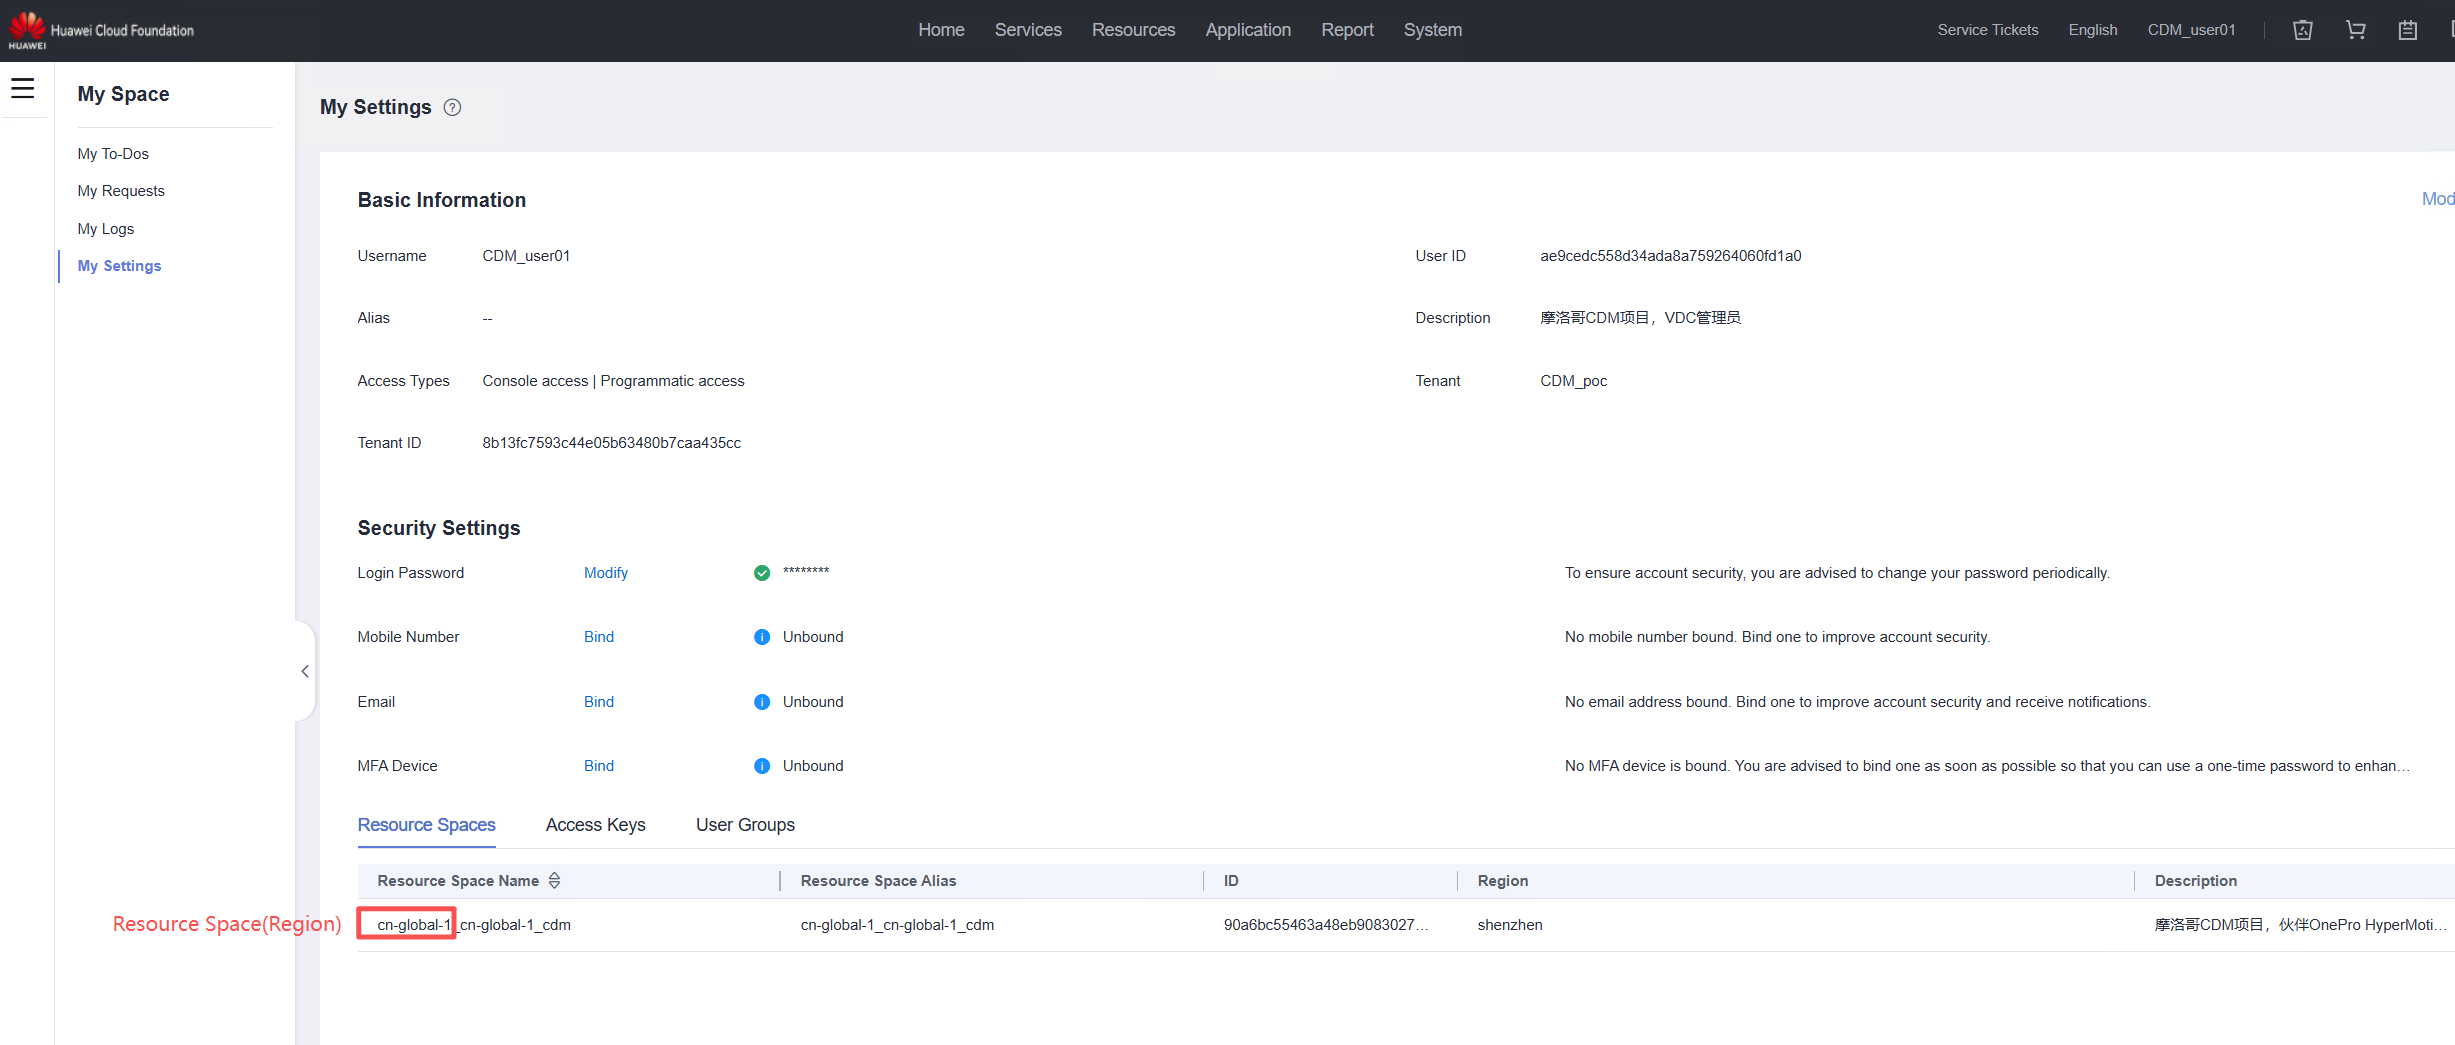
Task: Go to My Requests
Action: click(121, 191)
